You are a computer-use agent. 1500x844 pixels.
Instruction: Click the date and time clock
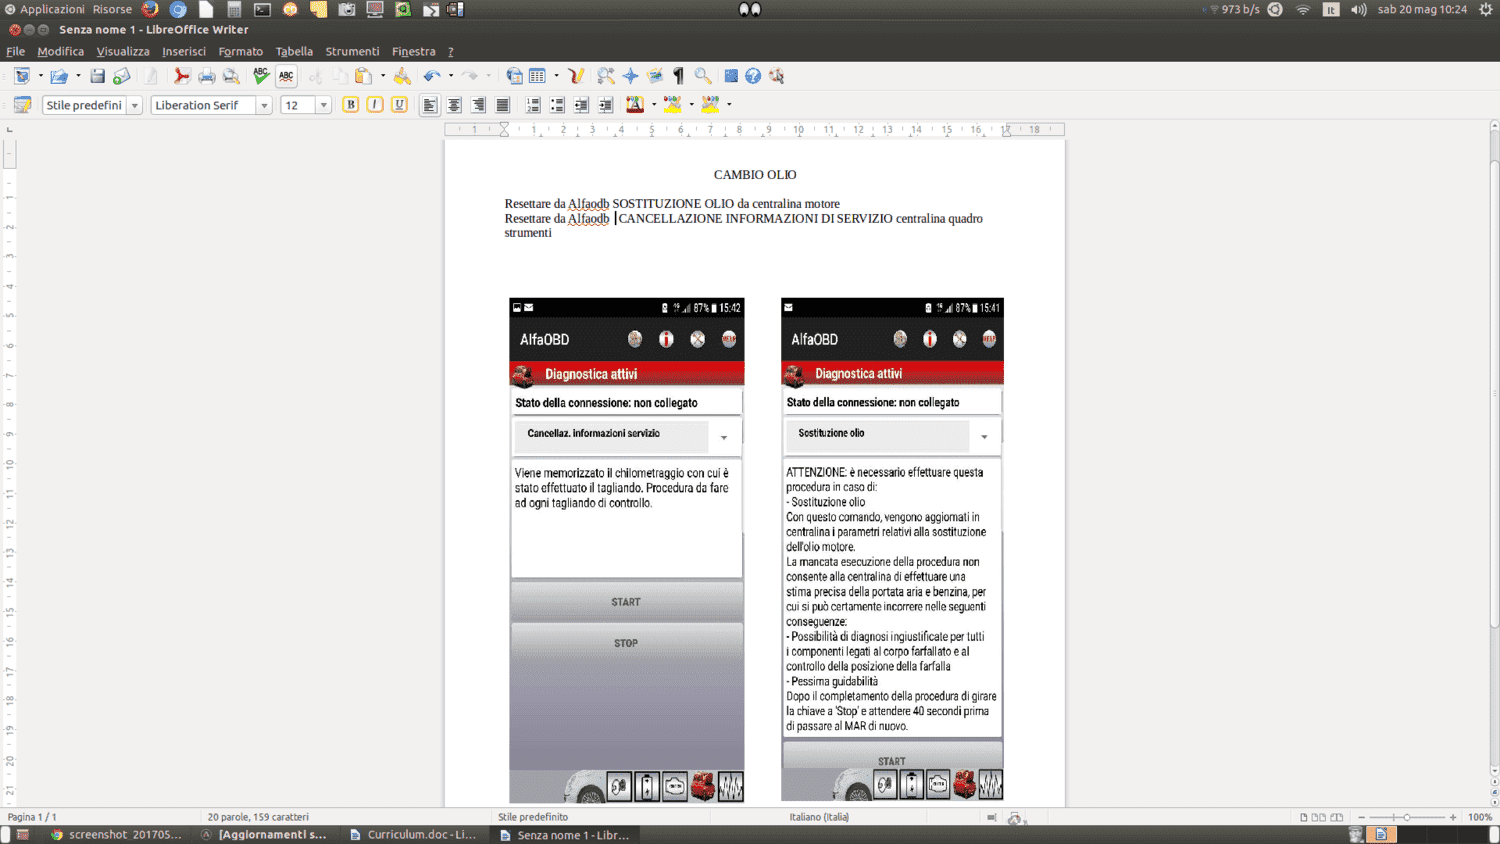pos(1422,9)
